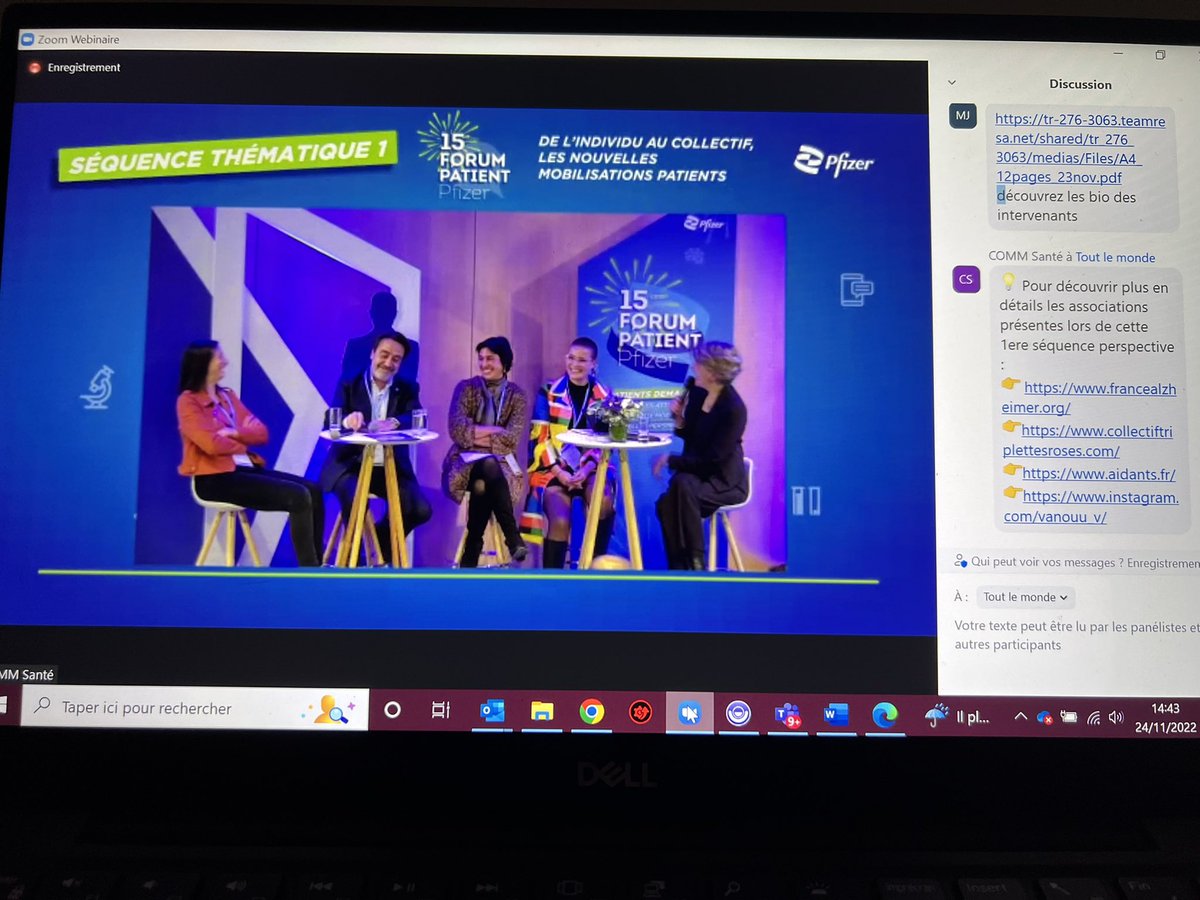Open the aidants.fr link

coord(1098,474)
